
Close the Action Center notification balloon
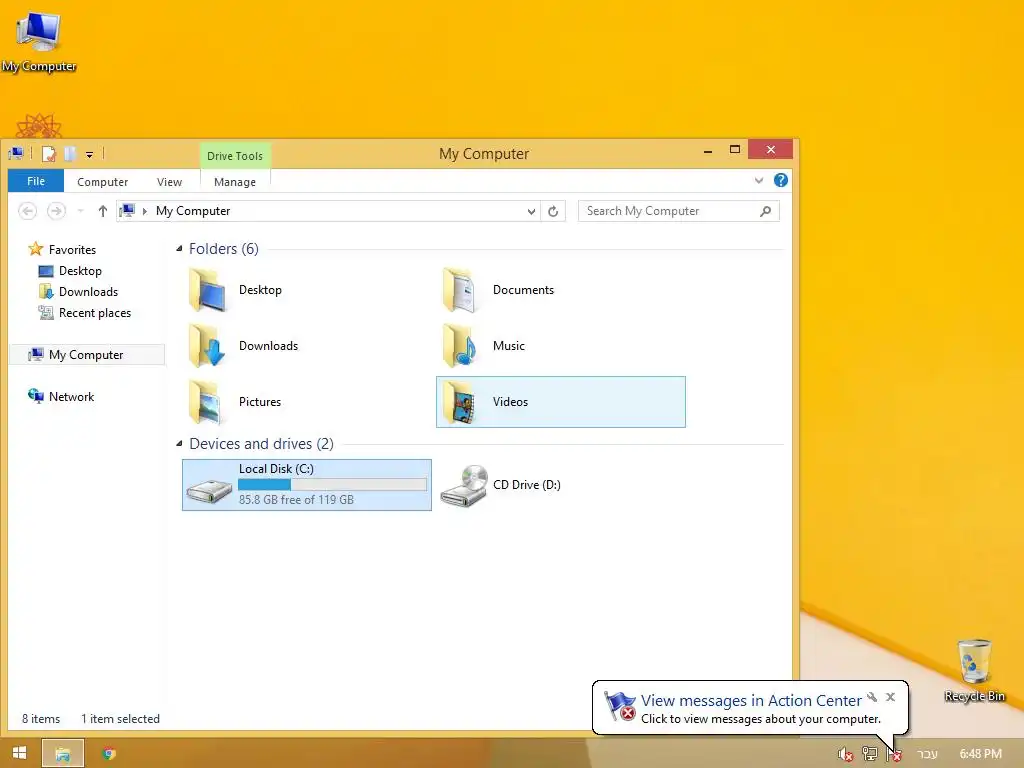click(890, 697)
